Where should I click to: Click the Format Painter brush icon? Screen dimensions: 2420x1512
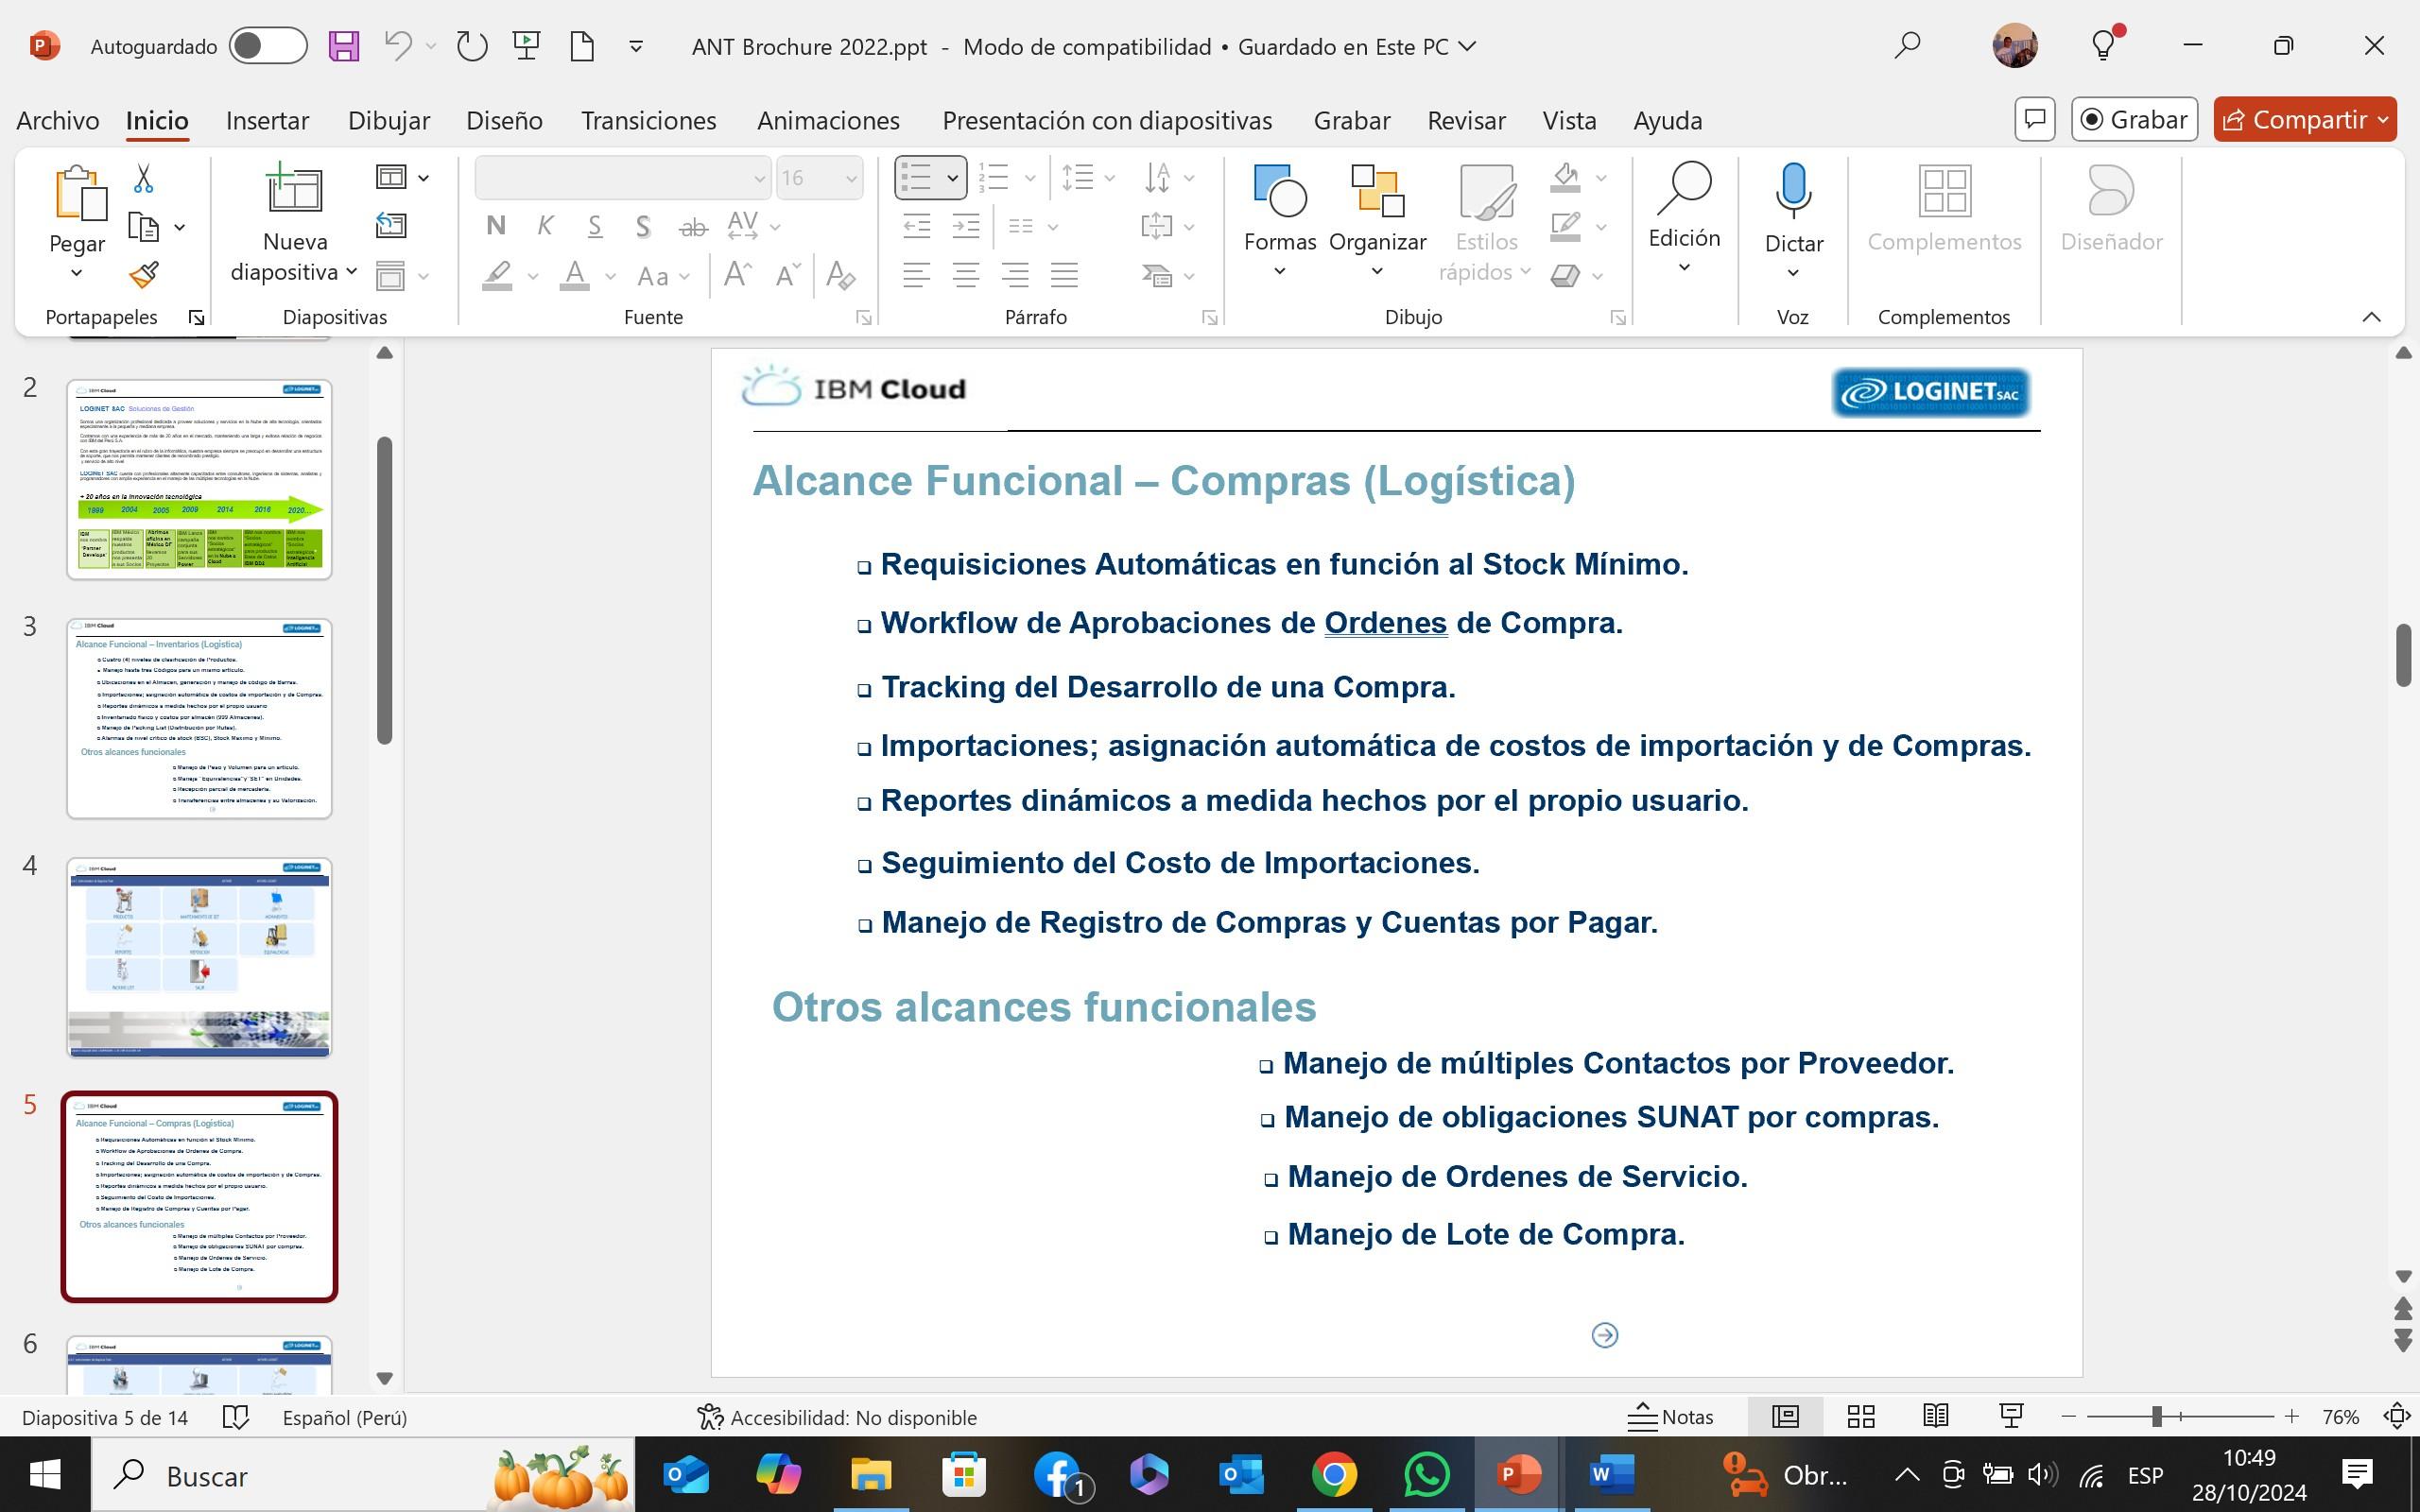(144, 274)
